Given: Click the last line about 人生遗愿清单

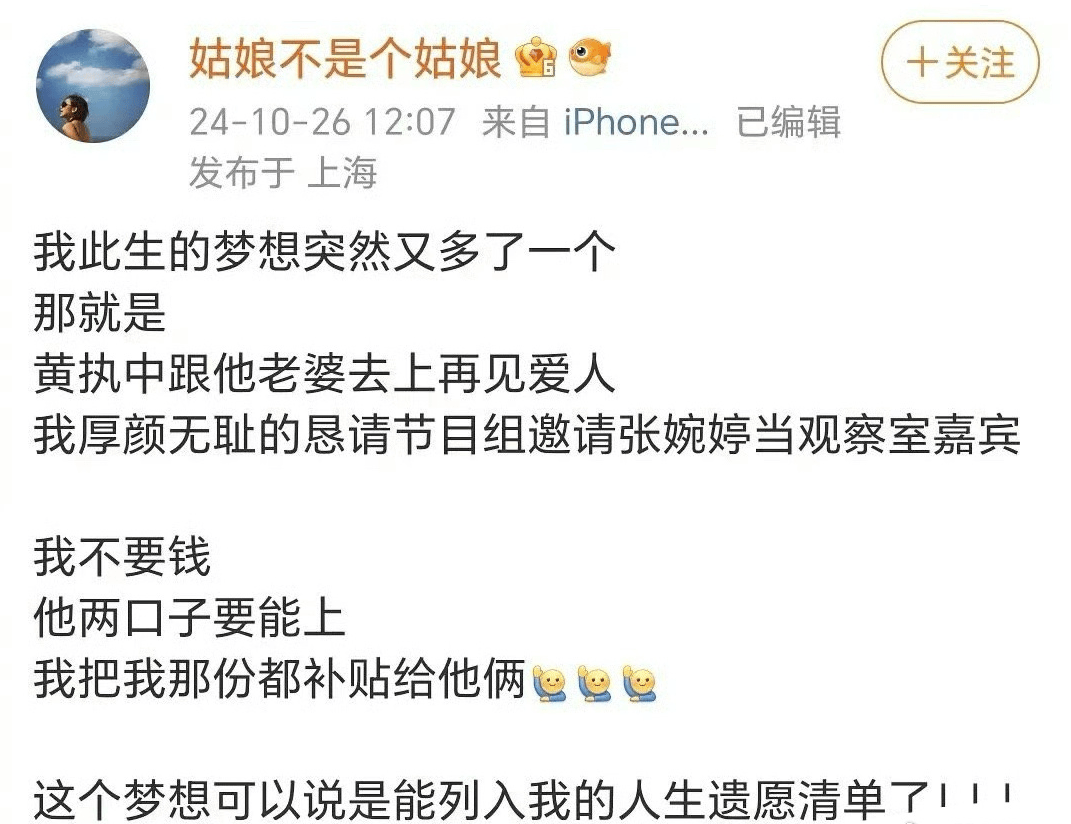Looking at the screenshot, I should click(x=523, y=799).
